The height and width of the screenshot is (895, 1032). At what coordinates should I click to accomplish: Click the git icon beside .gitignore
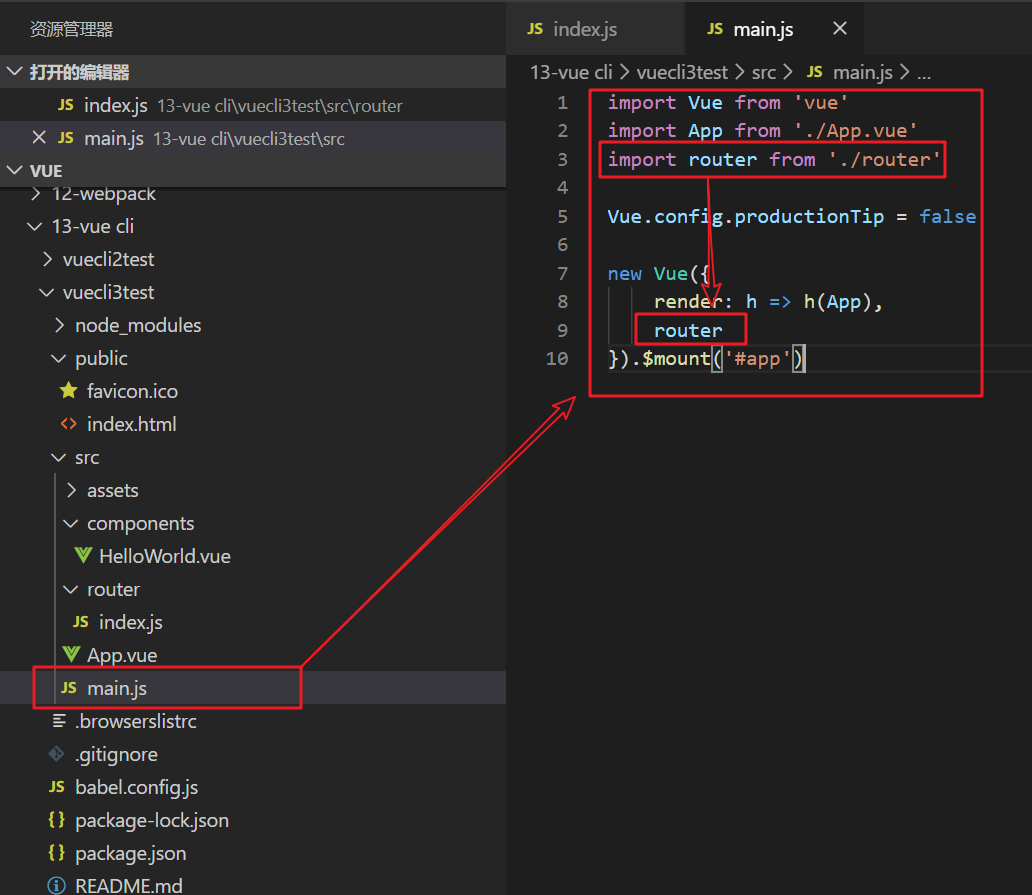point(57,754)
